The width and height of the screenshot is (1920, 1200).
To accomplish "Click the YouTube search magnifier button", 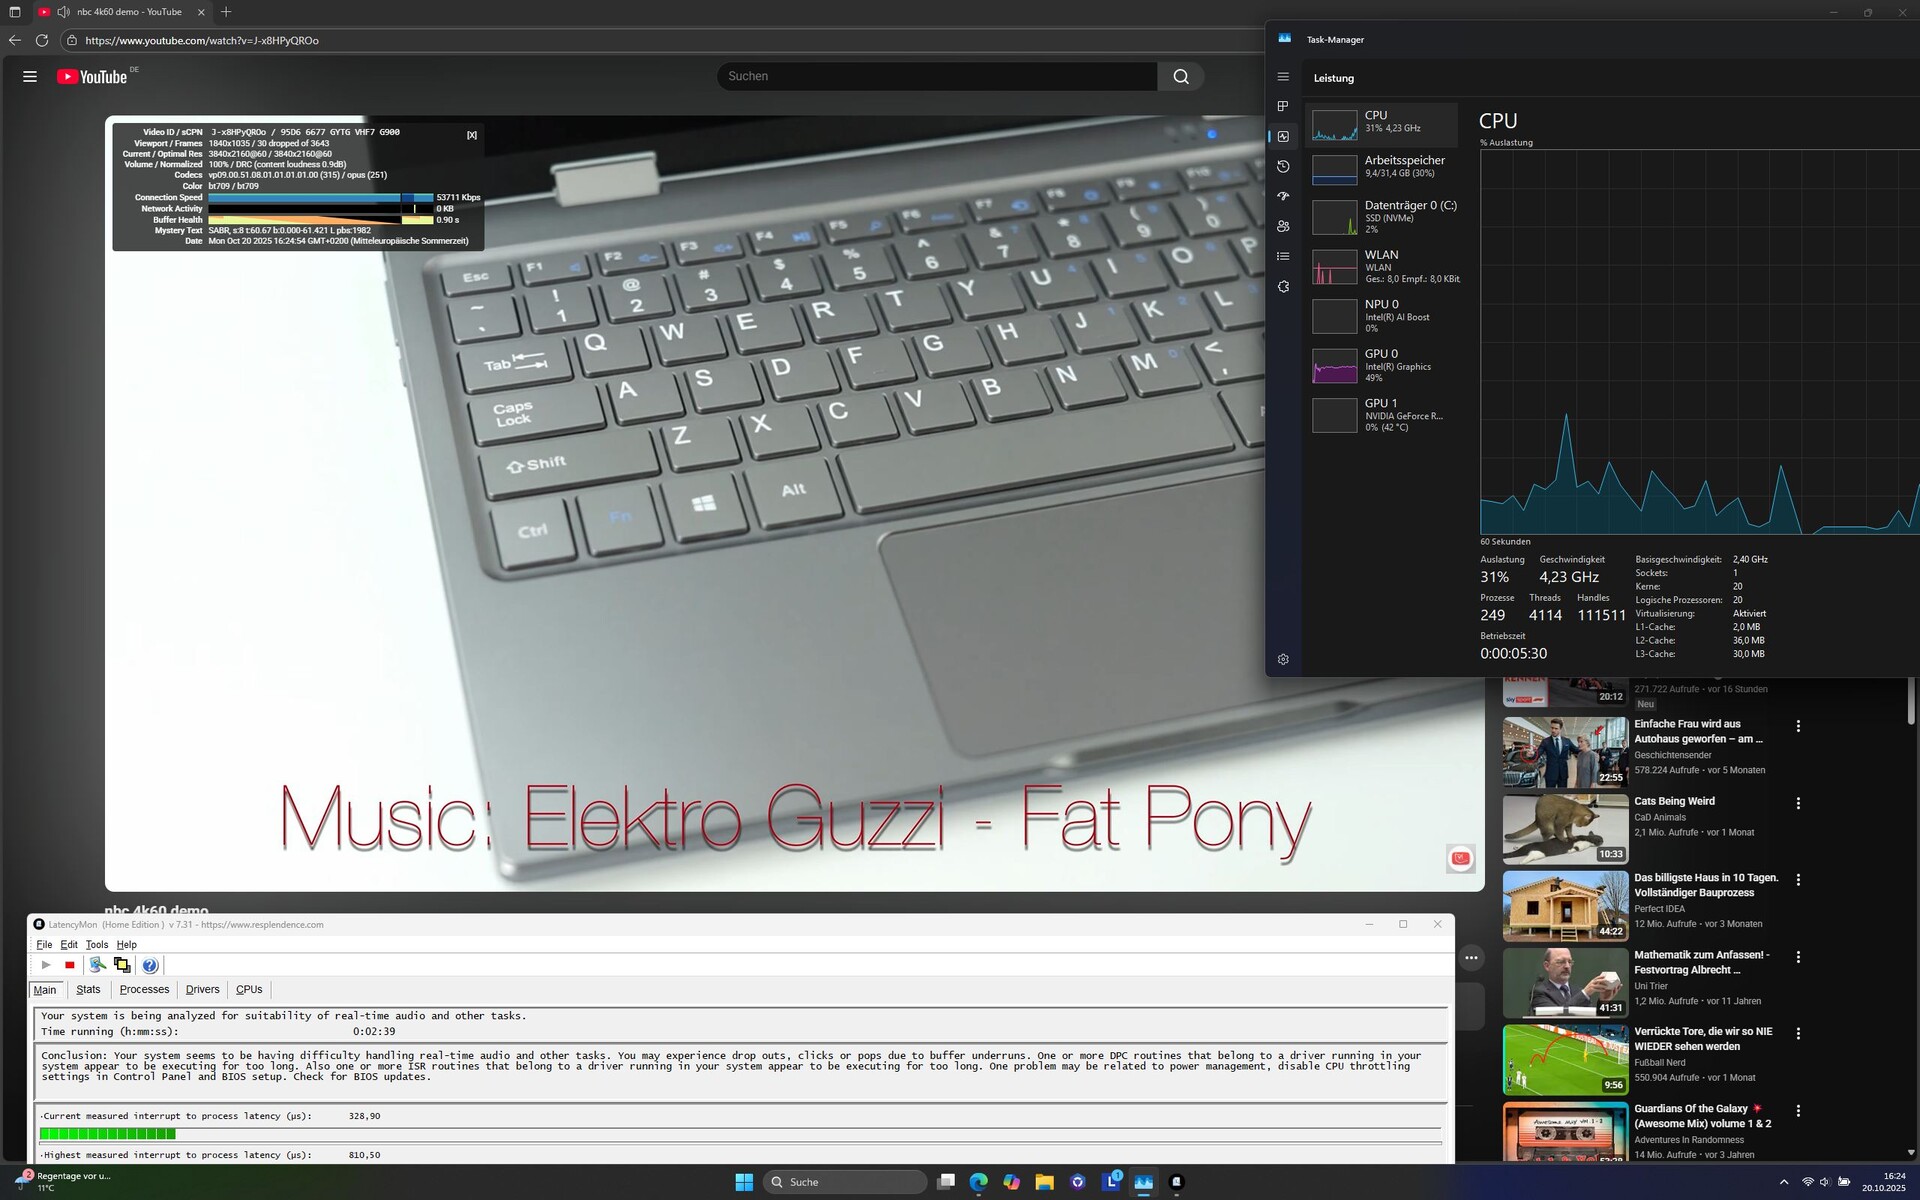I will click(1181, 77).
